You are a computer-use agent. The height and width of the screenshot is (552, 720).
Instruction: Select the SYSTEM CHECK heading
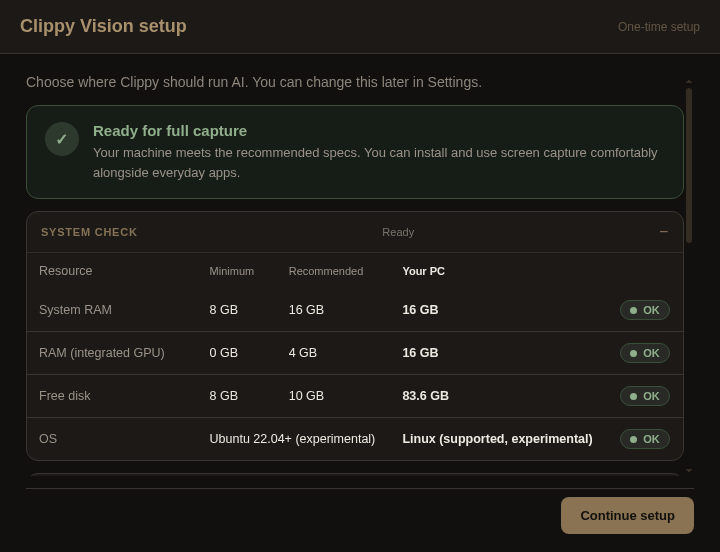point(89,232)
